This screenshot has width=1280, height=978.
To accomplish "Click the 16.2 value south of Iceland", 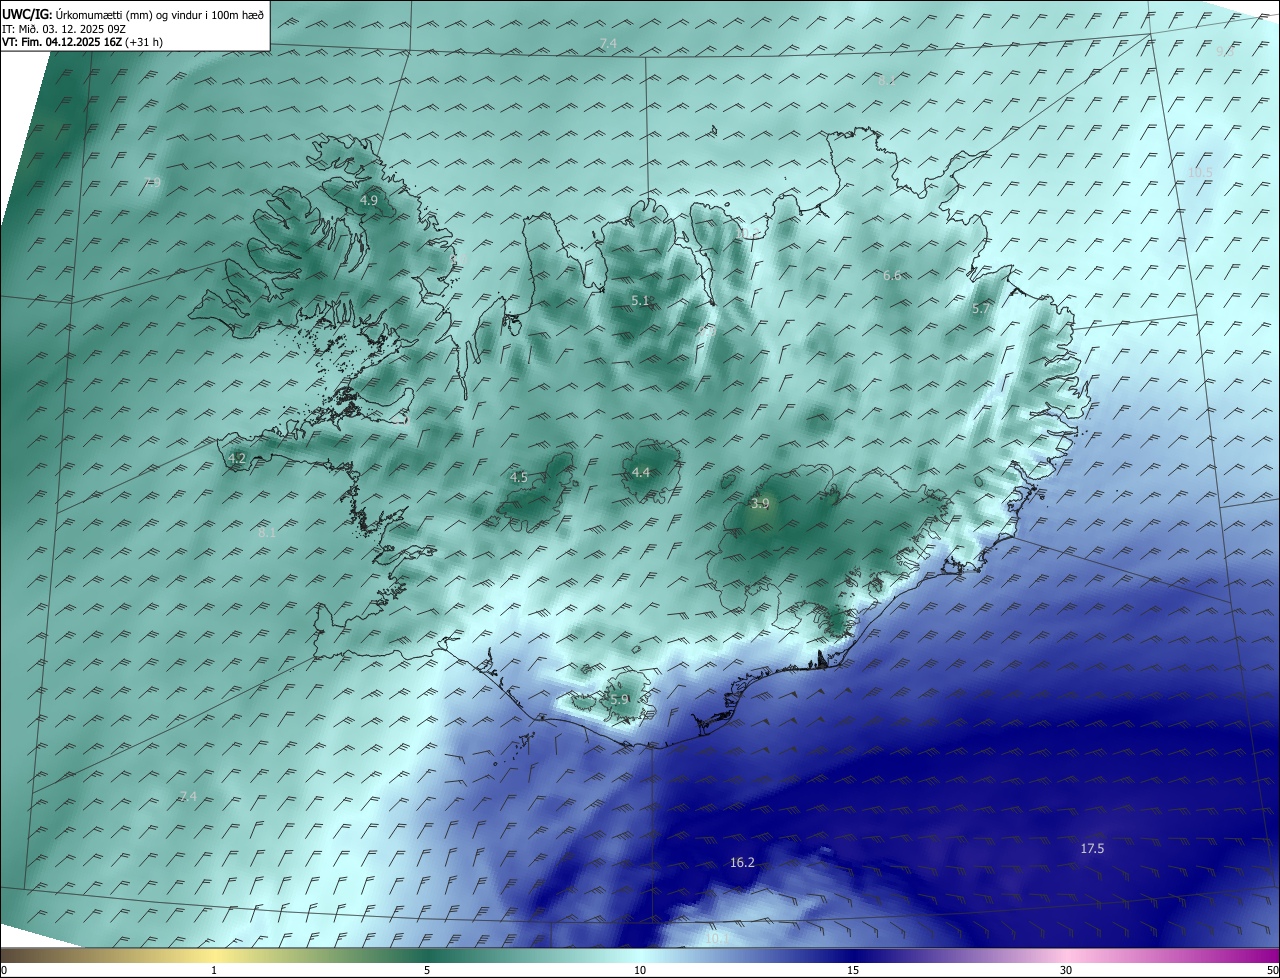I will click(x=742, y=862).
